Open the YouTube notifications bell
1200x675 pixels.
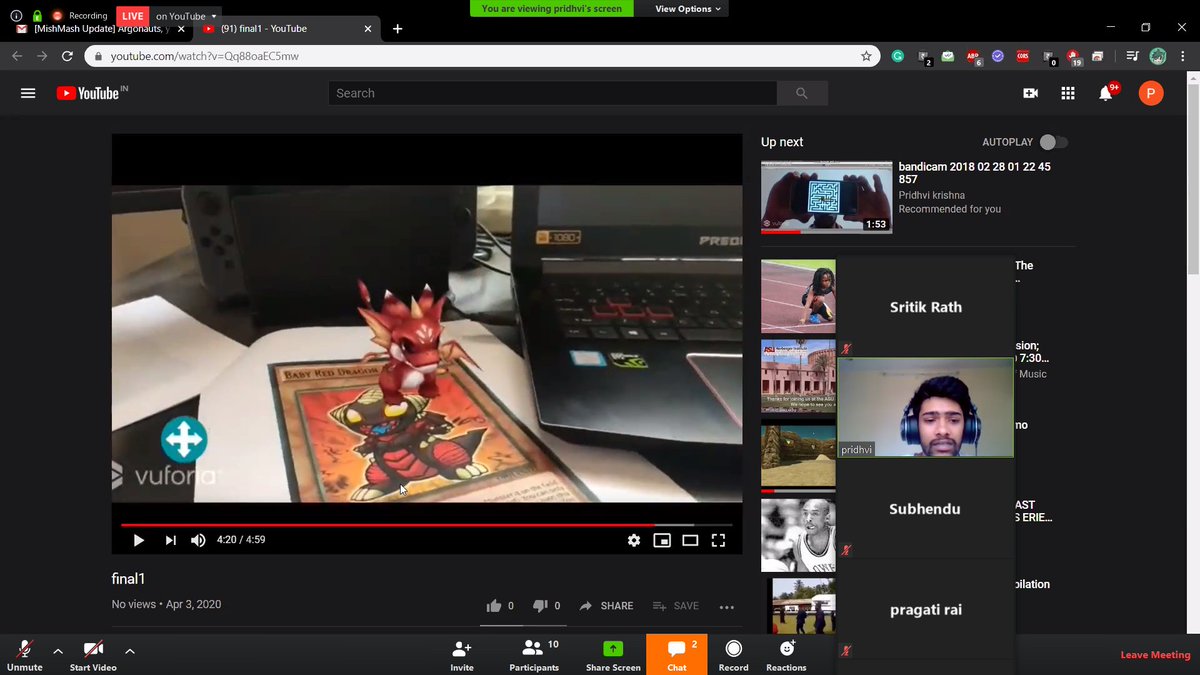click(1106, 93)
